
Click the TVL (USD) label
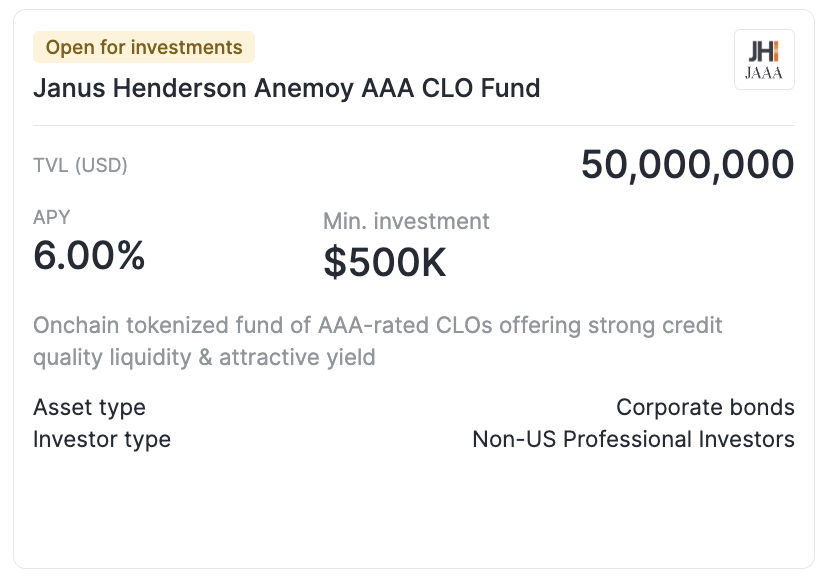pos(80,165)
